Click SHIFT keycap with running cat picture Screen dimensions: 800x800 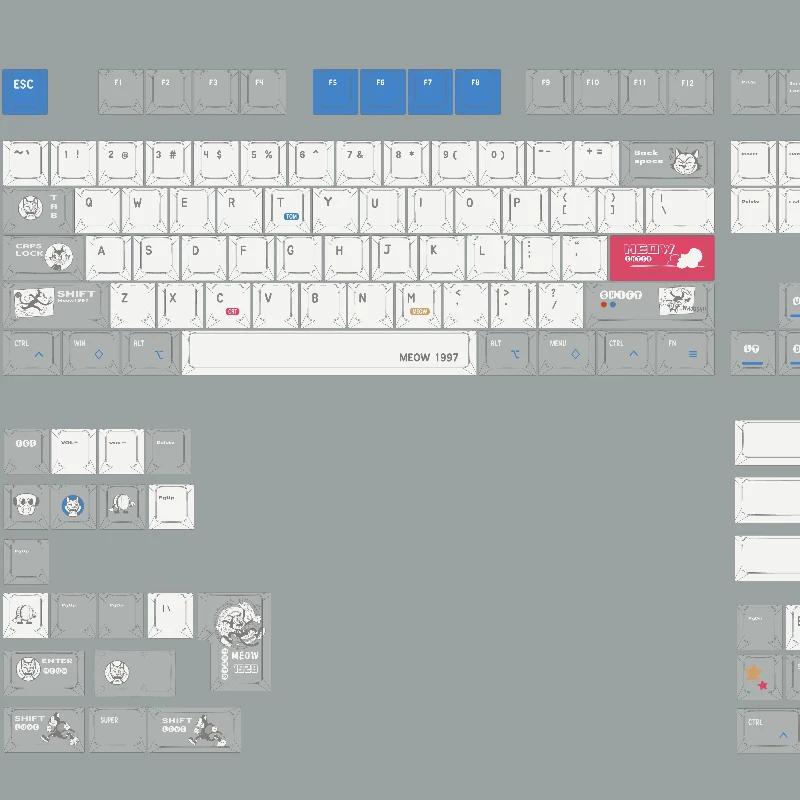coord(56,306)
